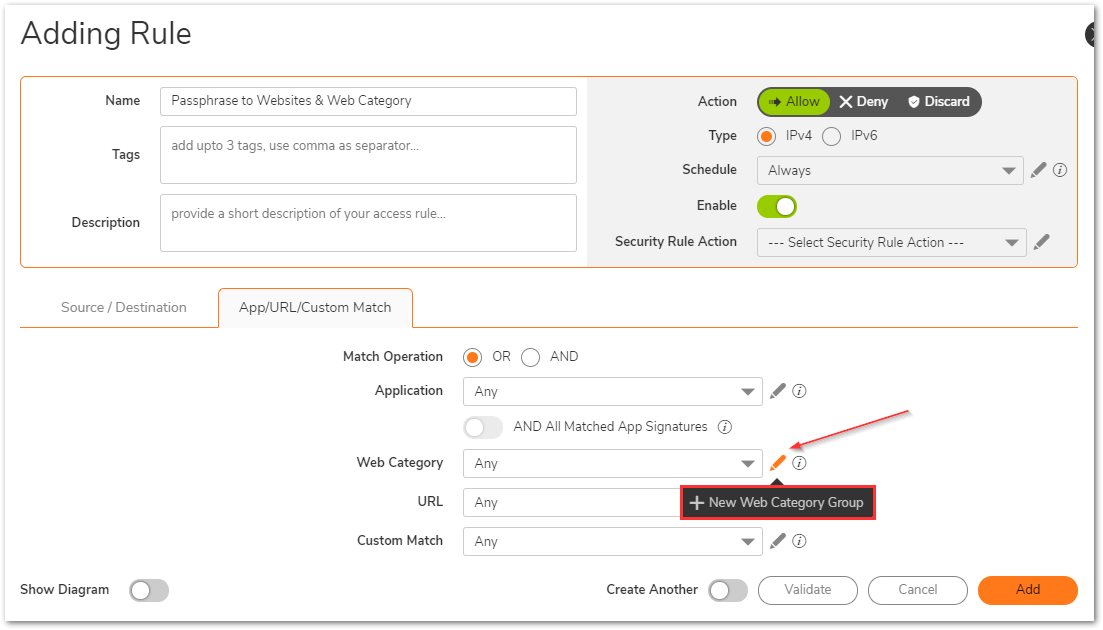Click the orange Web Category pencil icon

(x=778, y=463)
